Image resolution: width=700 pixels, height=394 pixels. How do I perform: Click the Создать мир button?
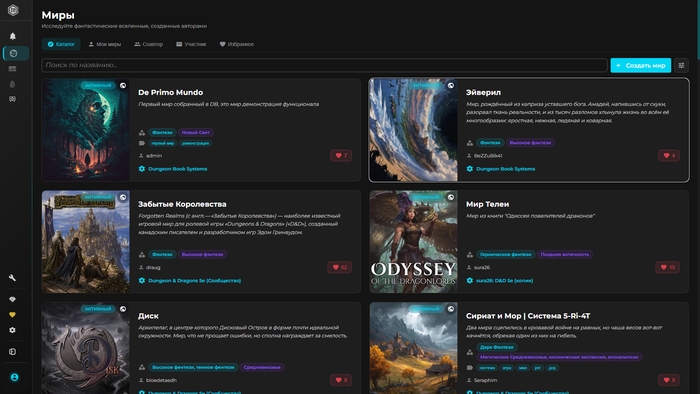tap(641, 65)
